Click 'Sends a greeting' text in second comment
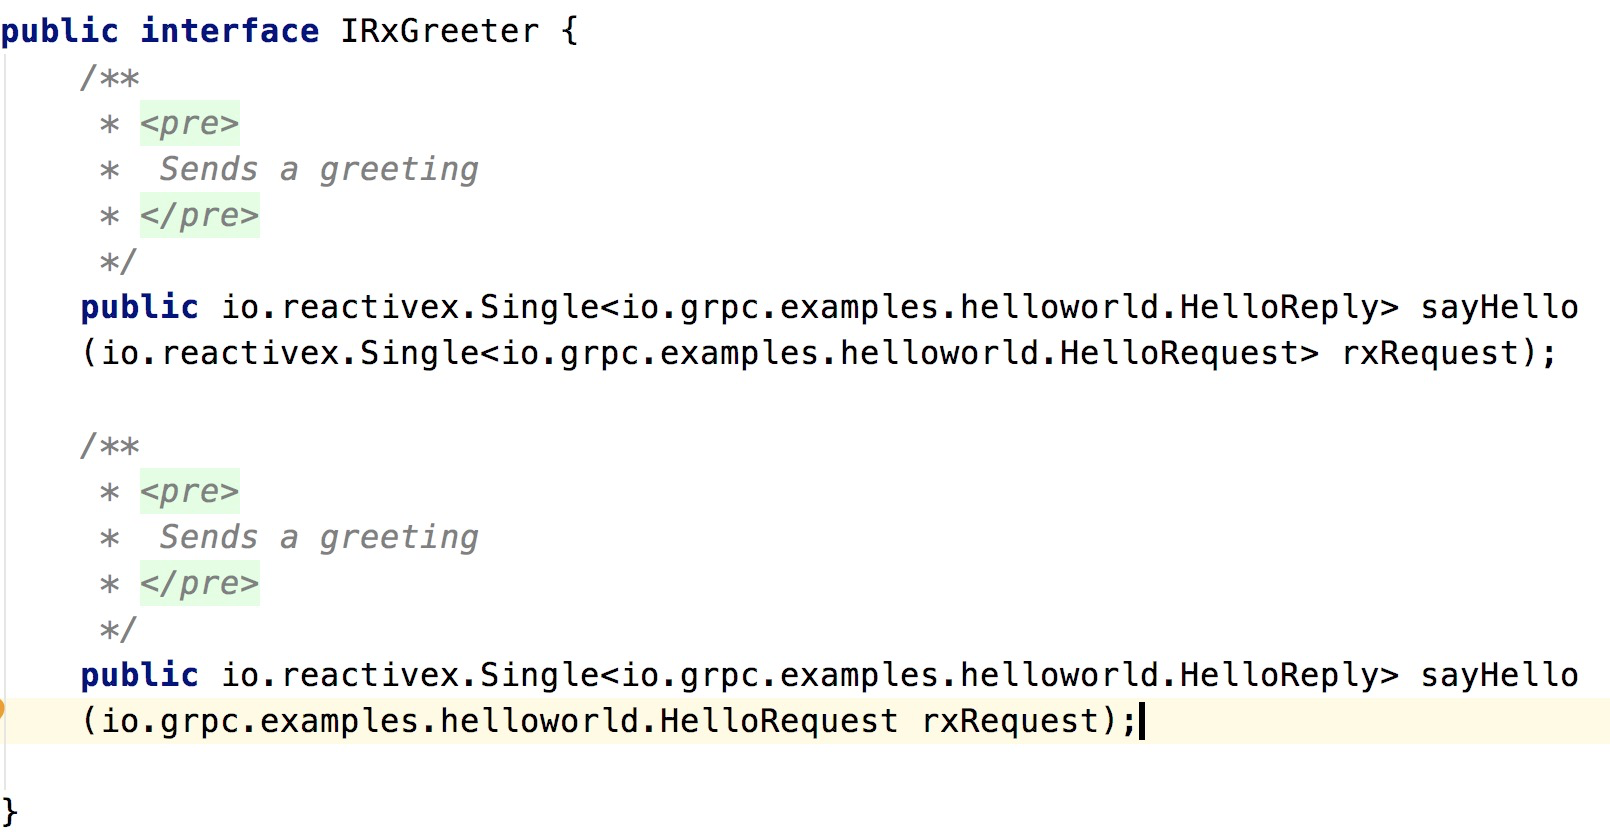The height and width of the screenshot is (834, 1610). pos(318,537)
